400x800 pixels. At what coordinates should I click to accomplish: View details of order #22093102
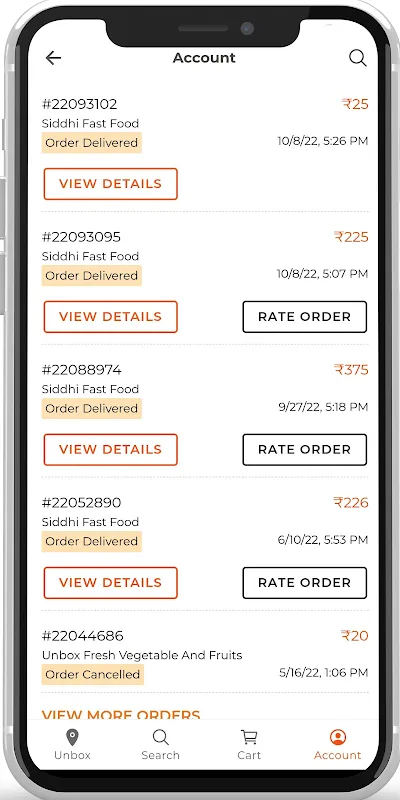[111, 184]
